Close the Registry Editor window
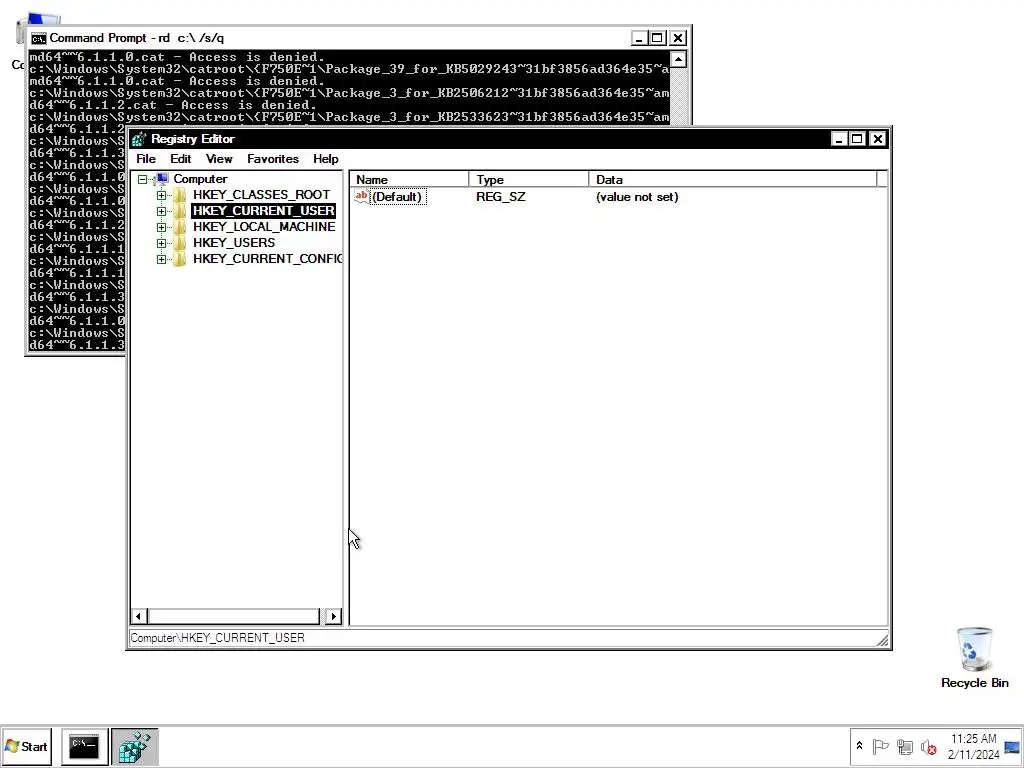This screenshot has width=1024, height=768. (878, 139)
